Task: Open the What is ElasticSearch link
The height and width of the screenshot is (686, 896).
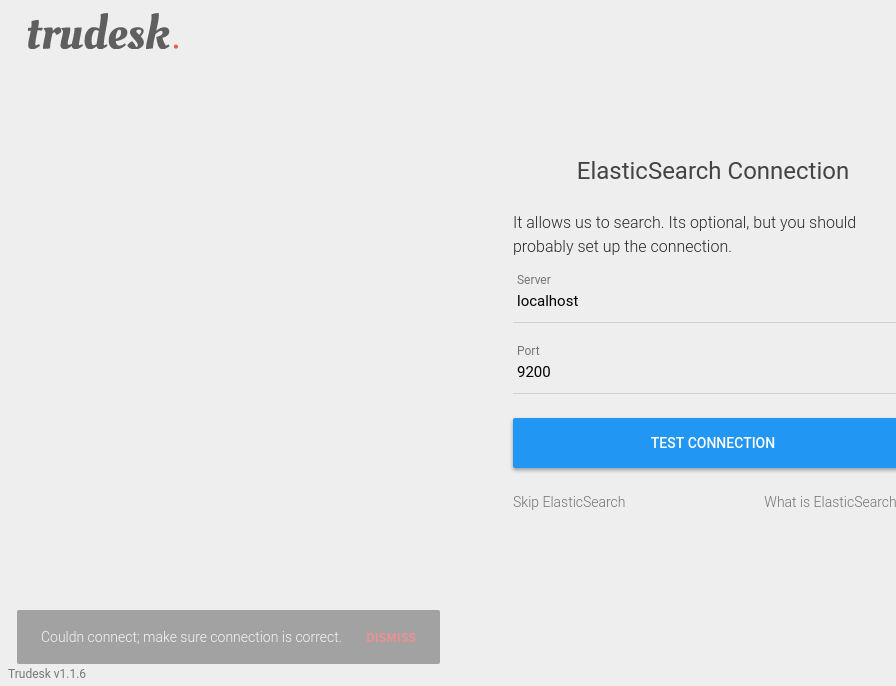Action: pyautogui.click(x=830, y=502)
